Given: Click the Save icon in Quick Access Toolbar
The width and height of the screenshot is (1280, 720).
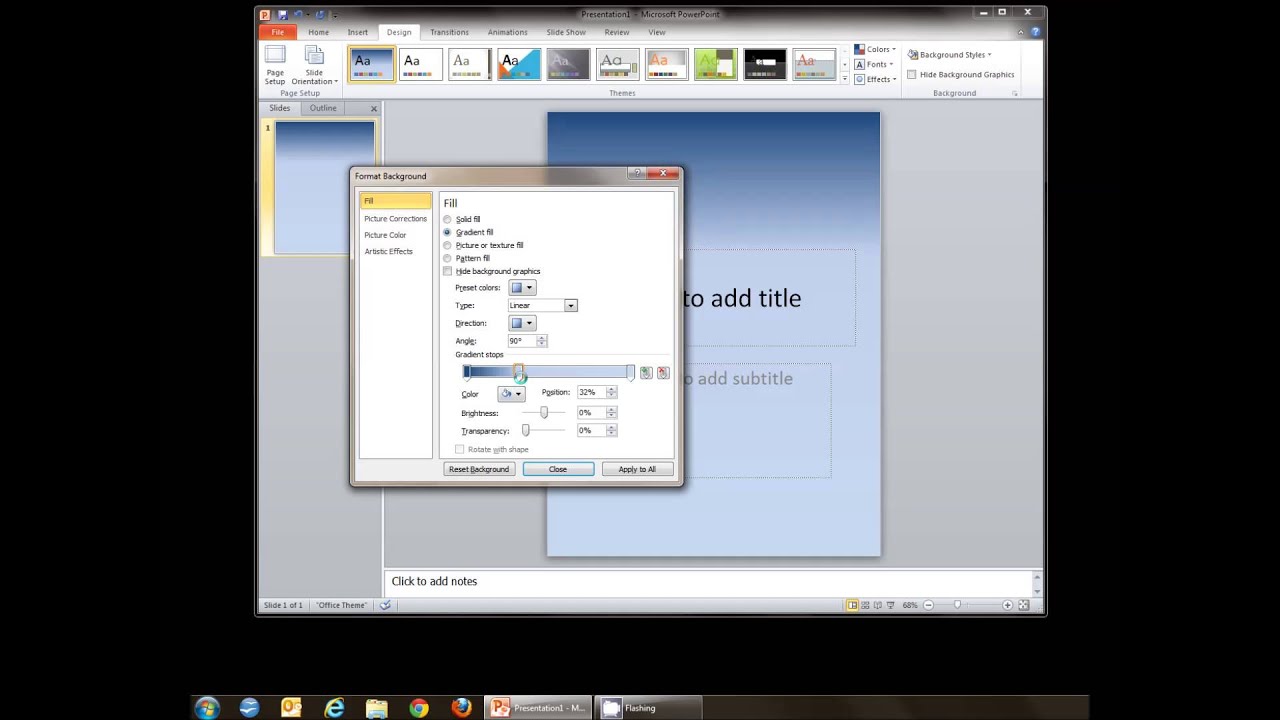Looking at the screenshot, I should (283, 14).
